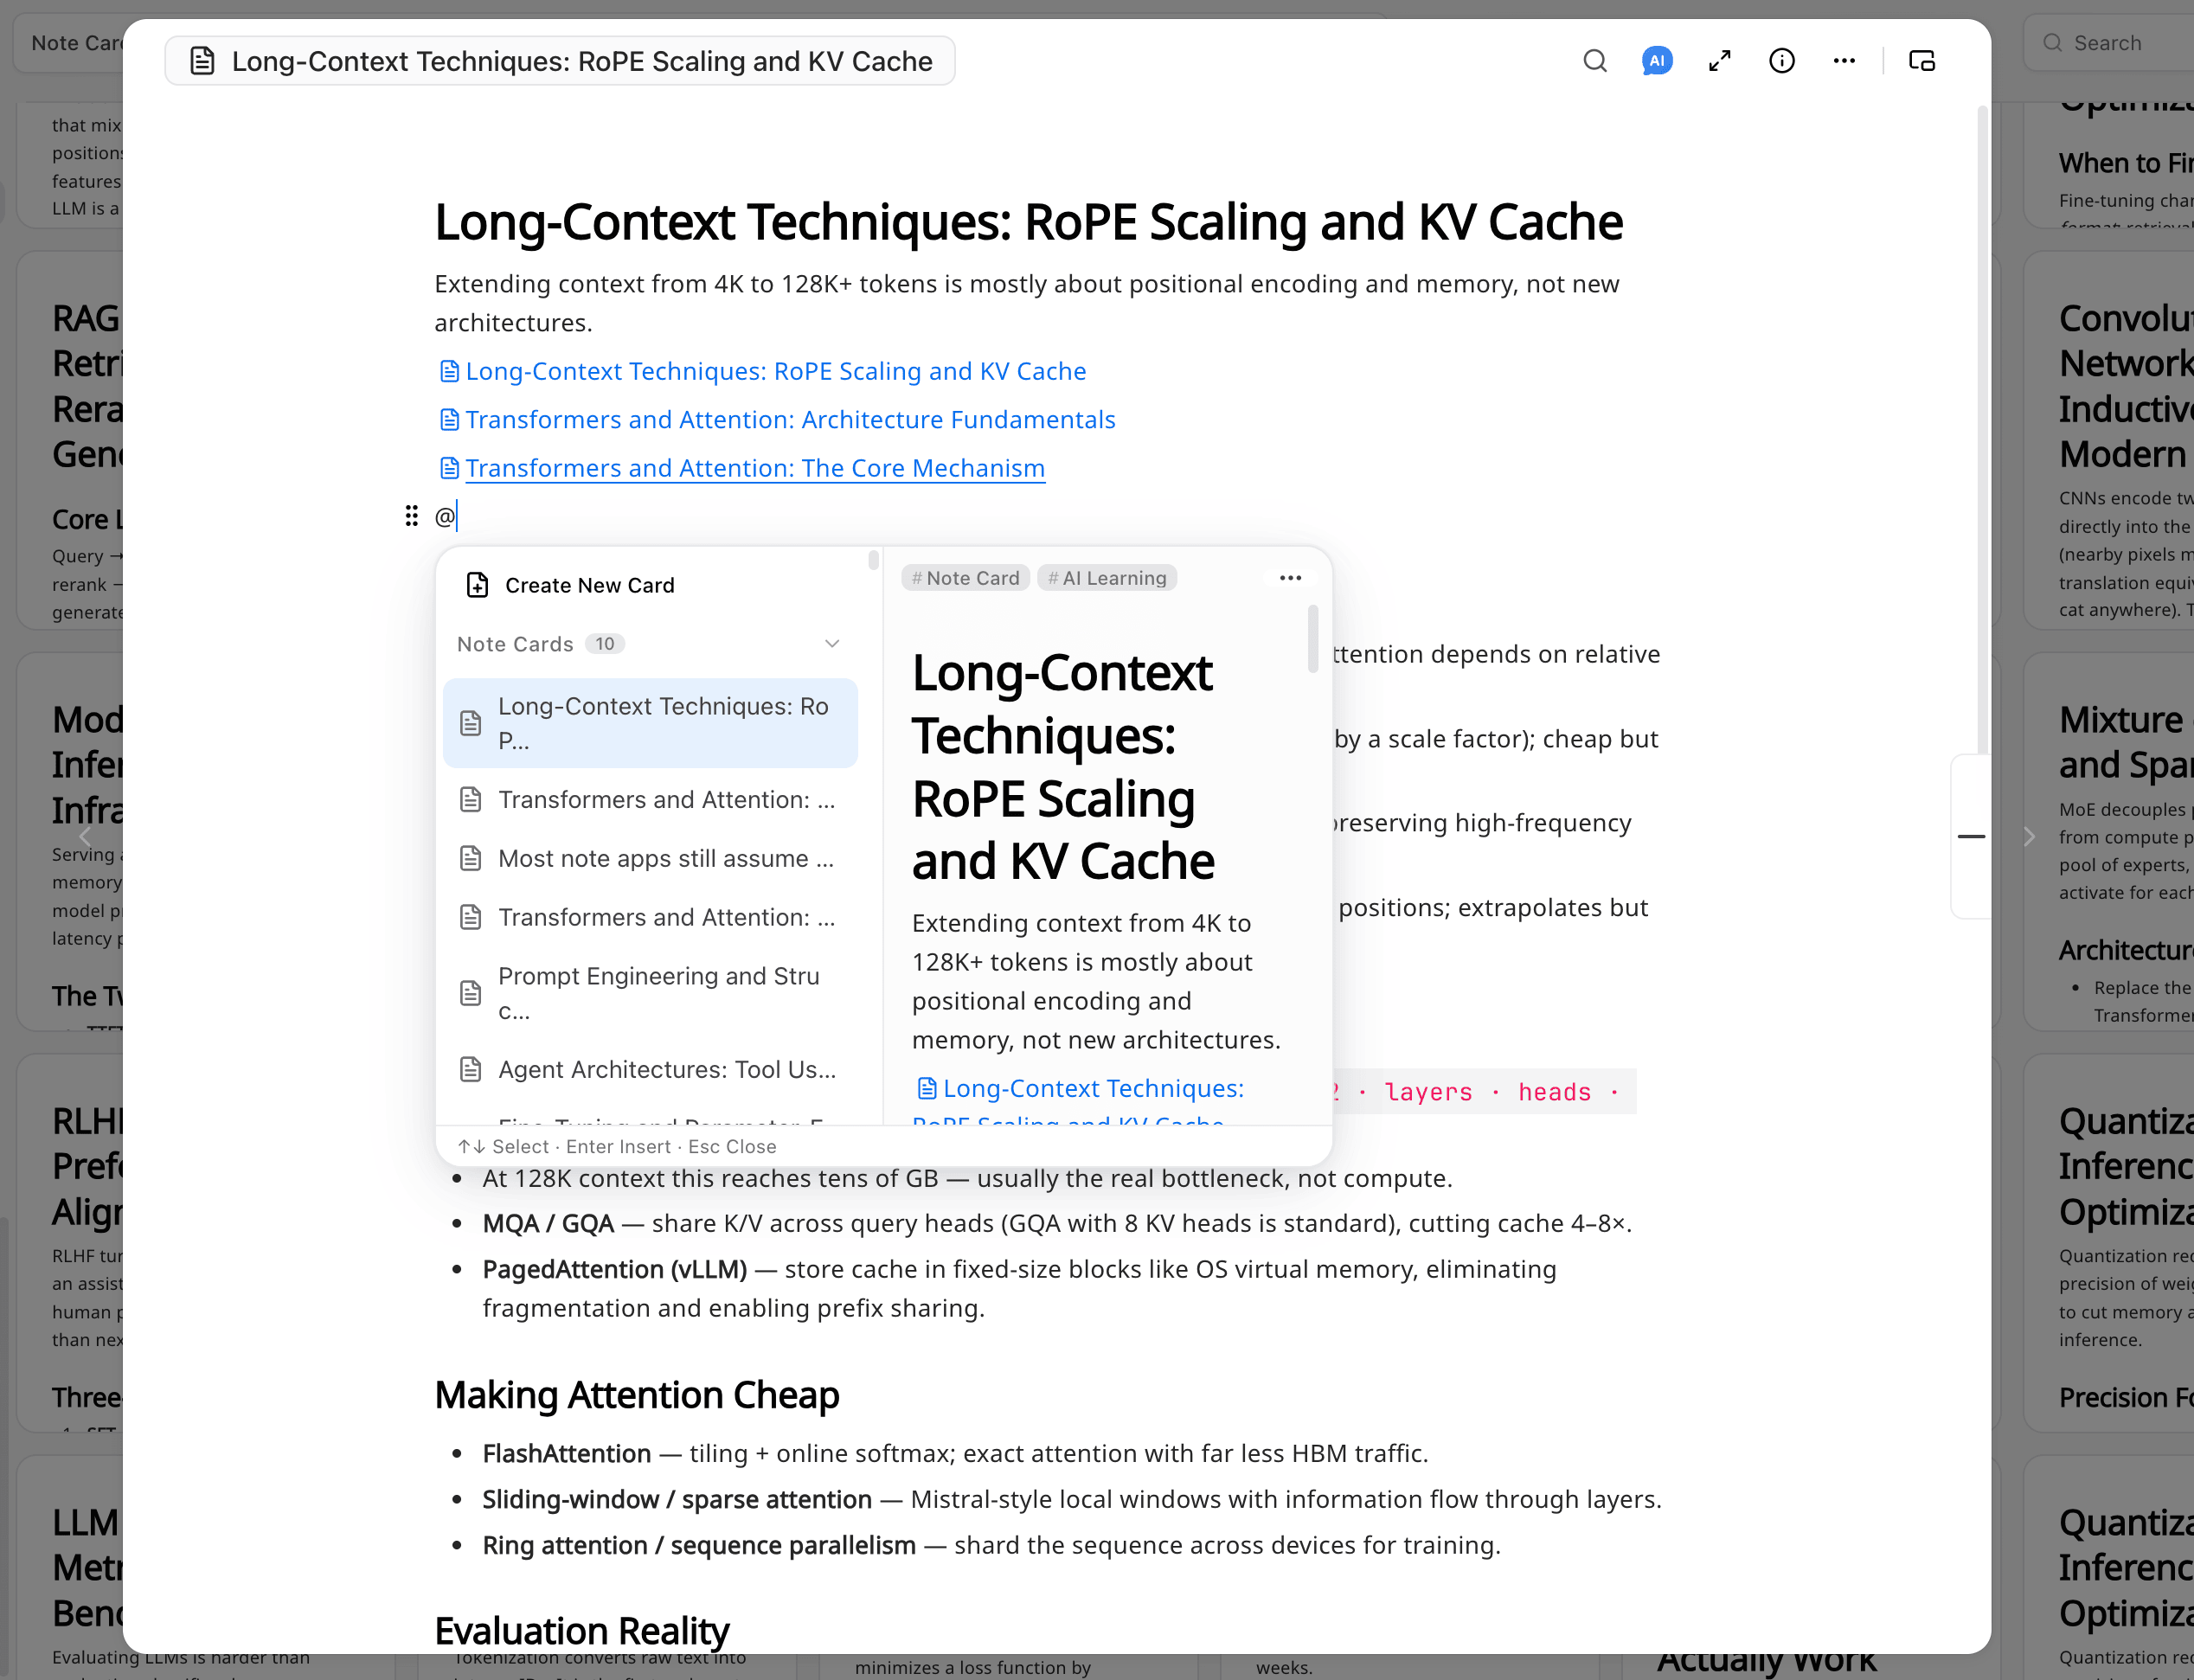This screenshot has width=2194, height=1680.
Task: Open 'Transformers and Attention: The Core Mechanism' link
Action: (754, 468)
